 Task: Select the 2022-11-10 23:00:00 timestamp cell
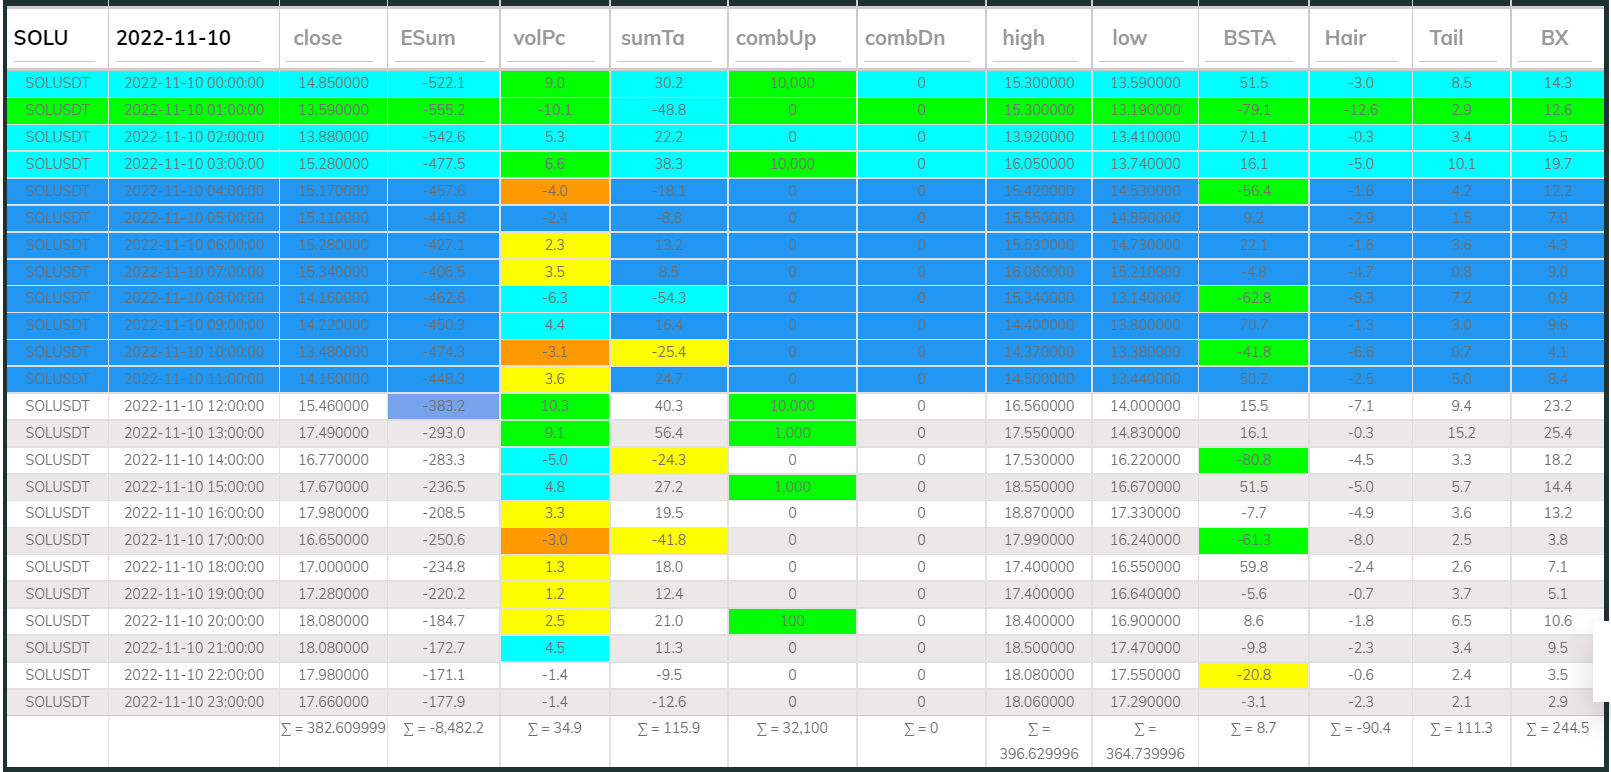click(194, 702)
